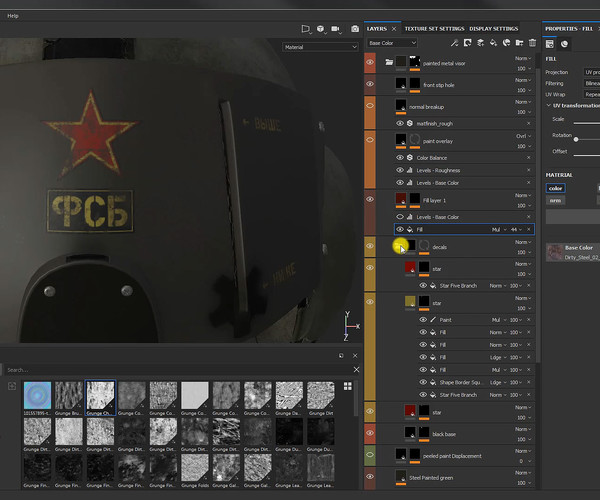Toggle visibility of paint overlay layer

click(370, 140)
